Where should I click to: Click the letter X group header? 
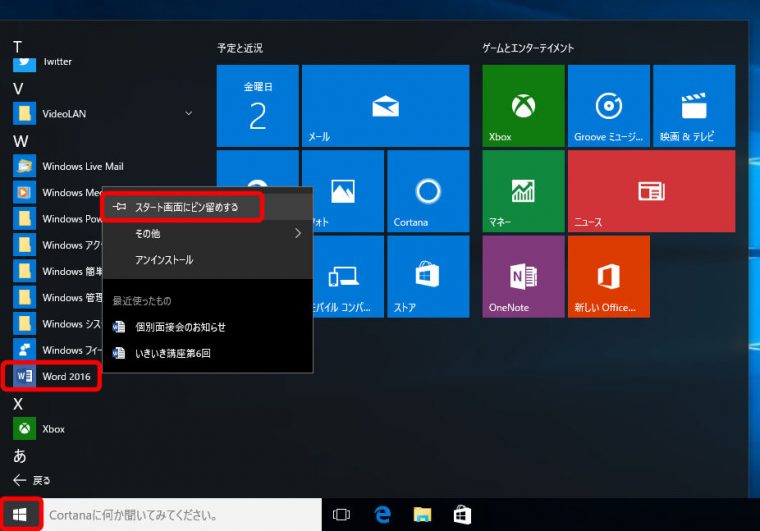18,404
